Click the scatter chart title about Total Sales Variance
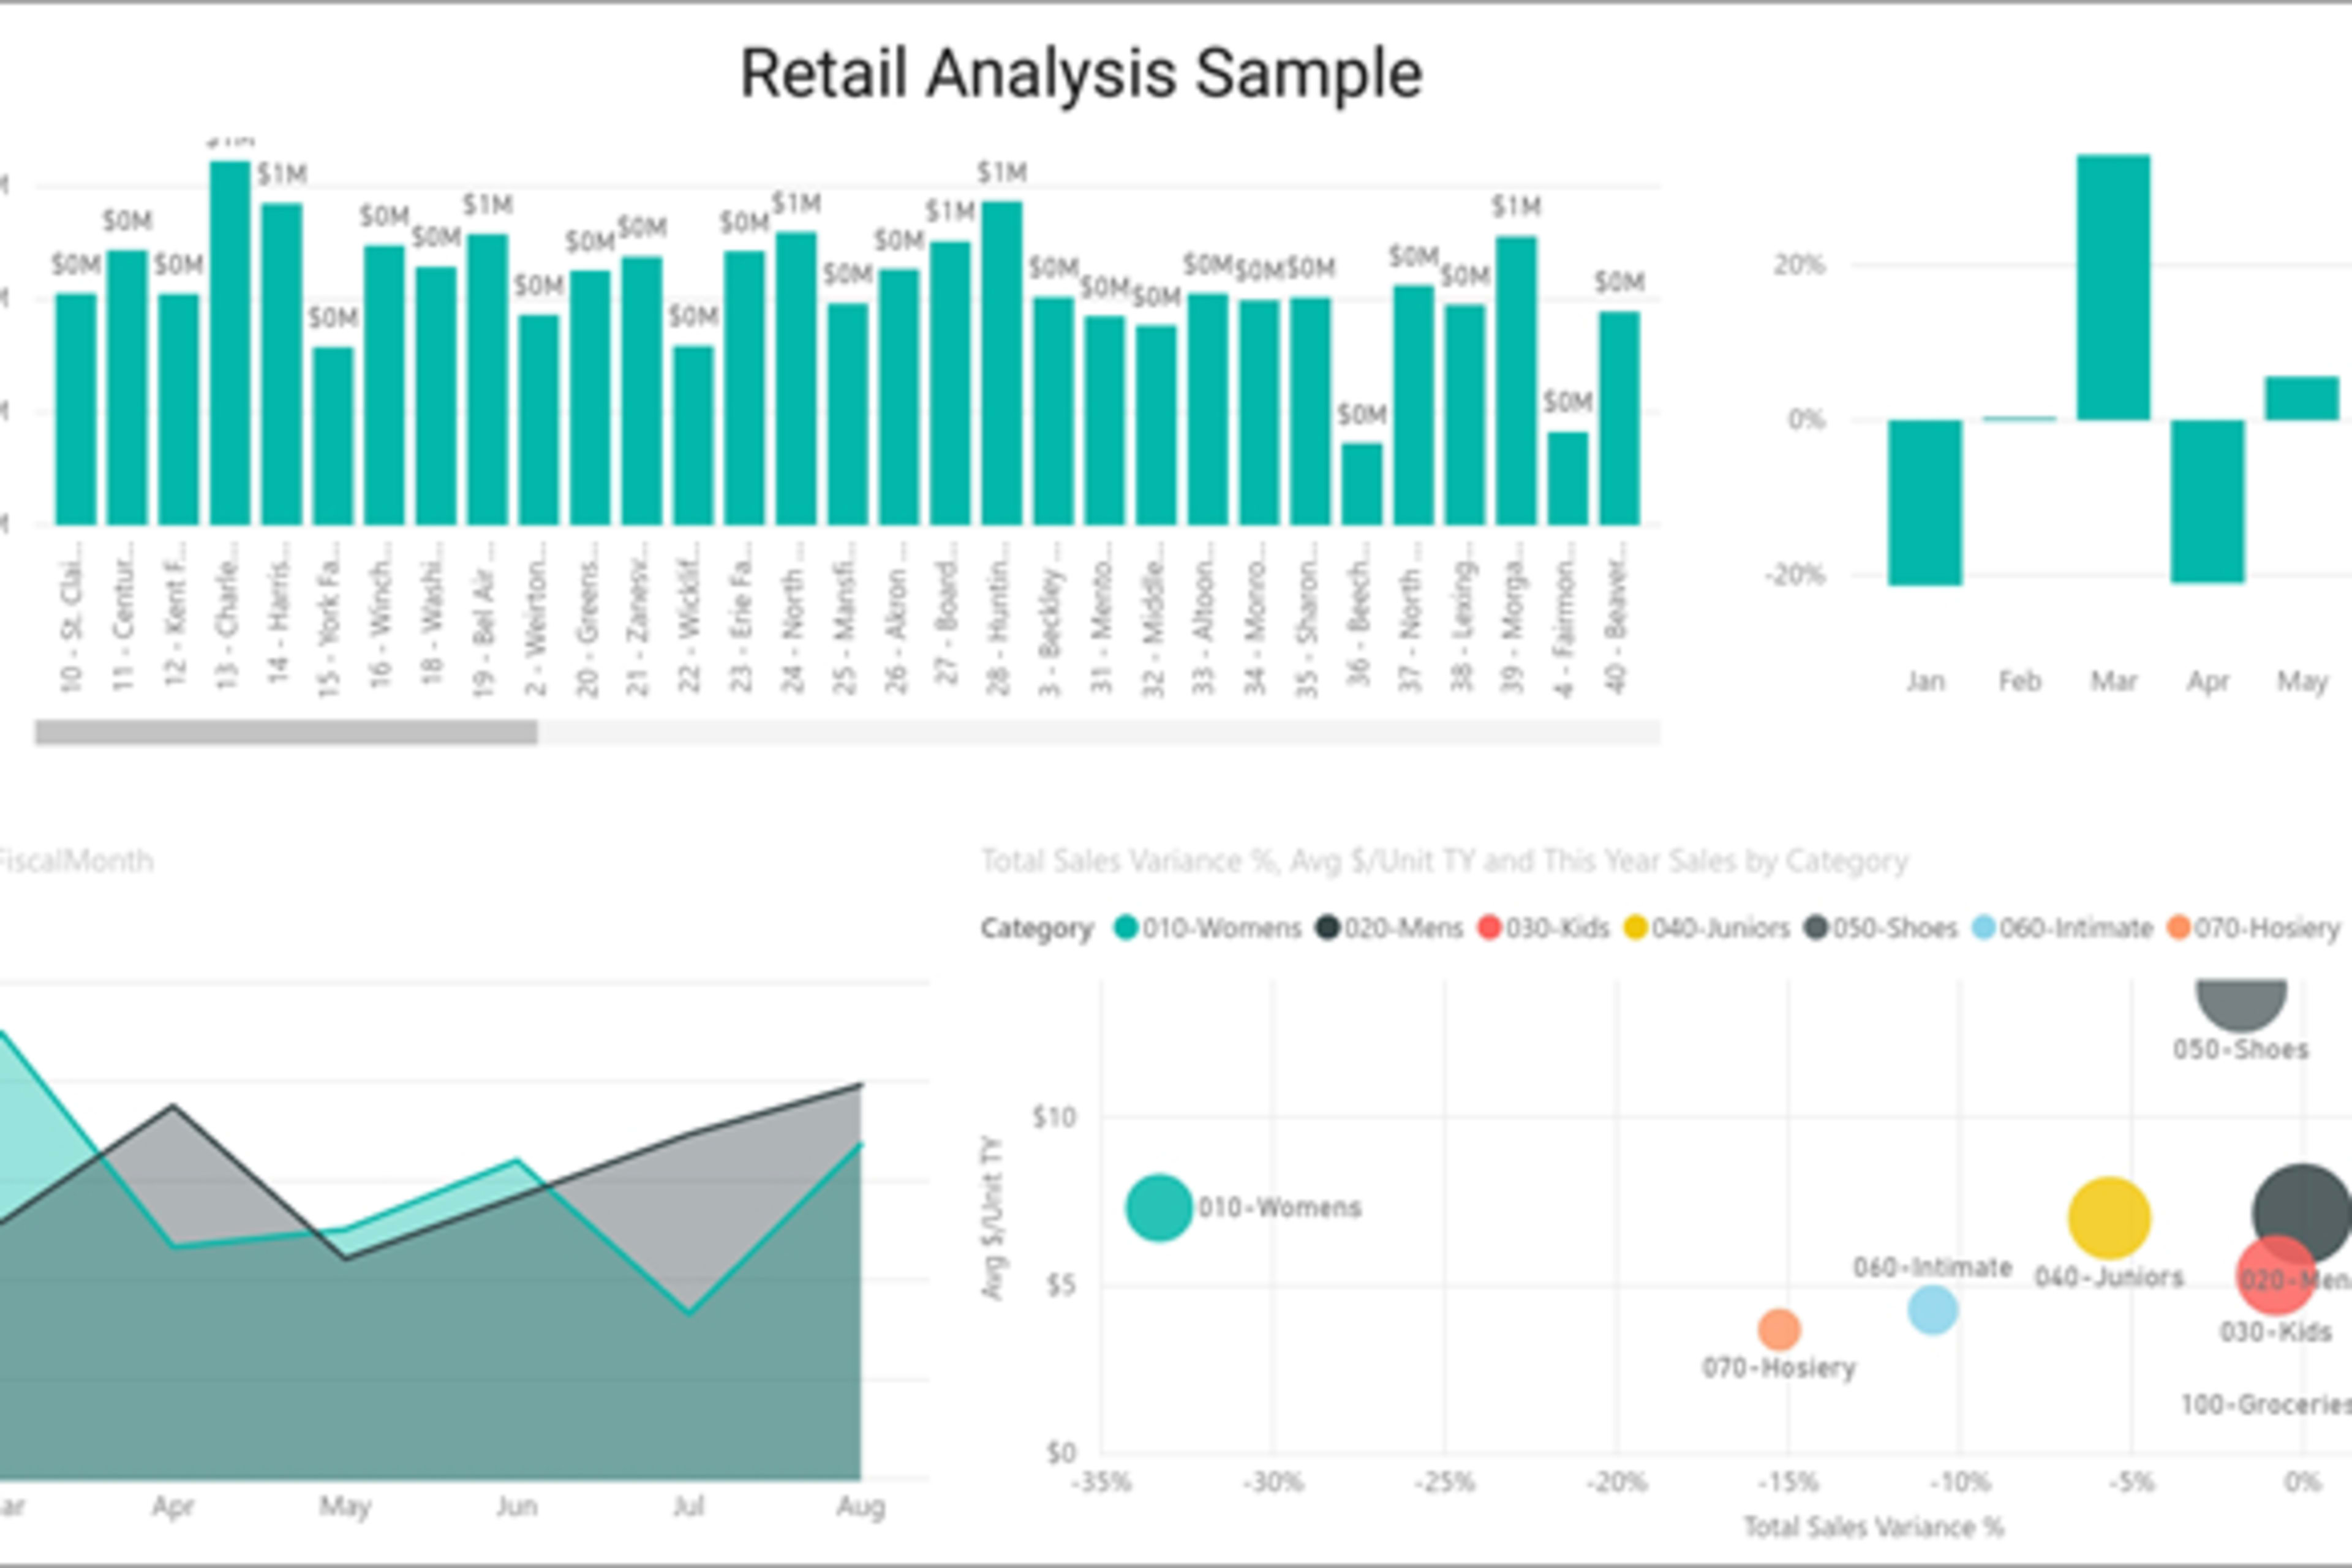The width and height of the screenshot is (2352, 1568). [x=1445, y=861]
